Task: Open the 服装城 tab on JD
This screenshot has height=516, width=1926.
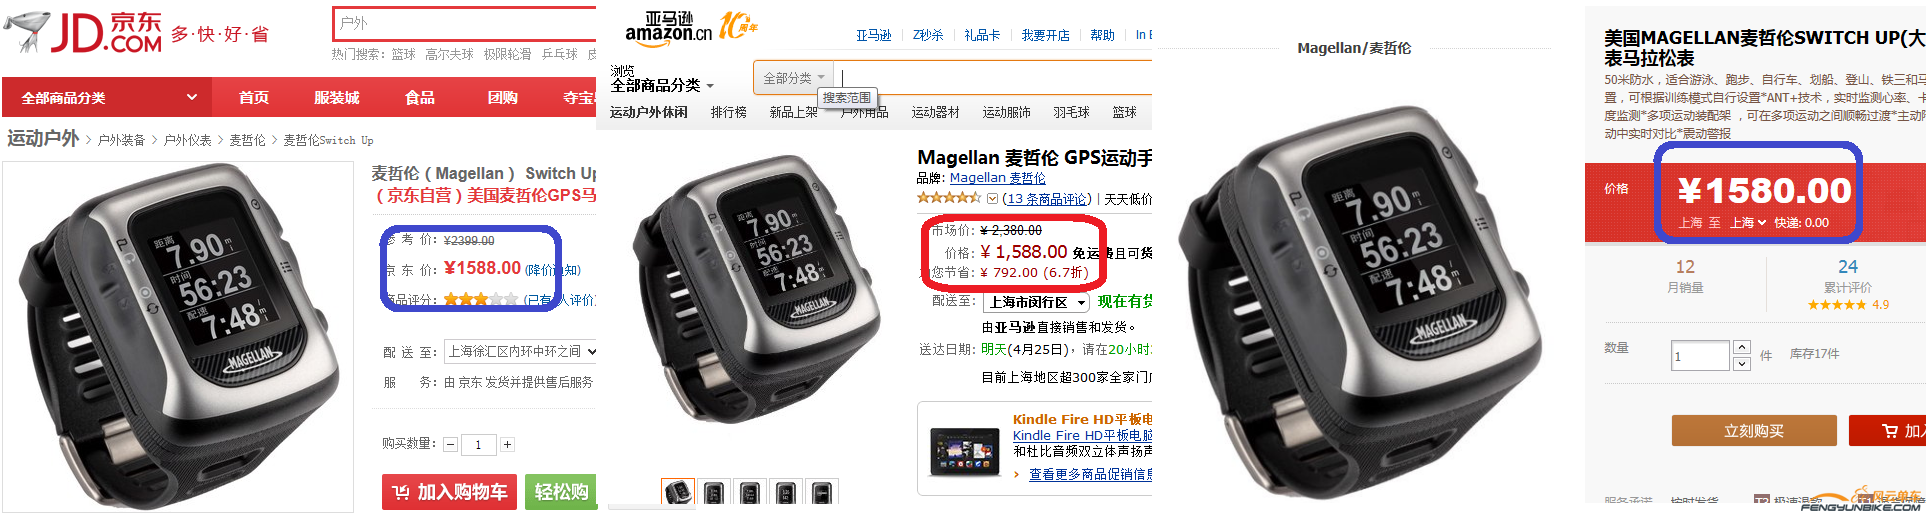Action: (337, 98)
